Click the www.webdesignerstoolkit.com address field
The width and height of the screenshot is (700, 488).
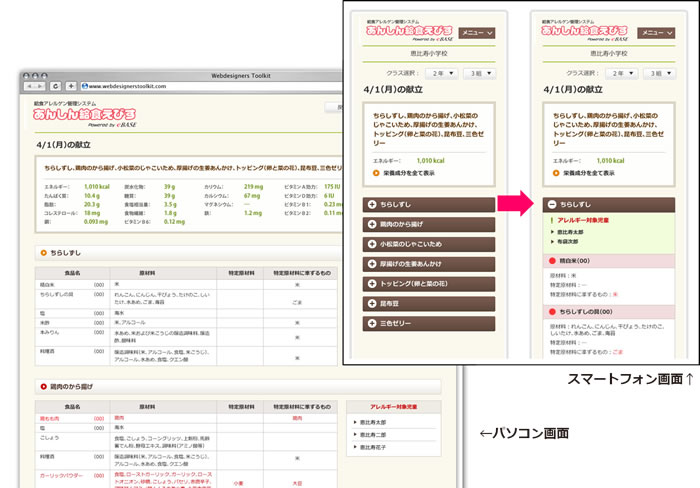click(x=211, y=86)
